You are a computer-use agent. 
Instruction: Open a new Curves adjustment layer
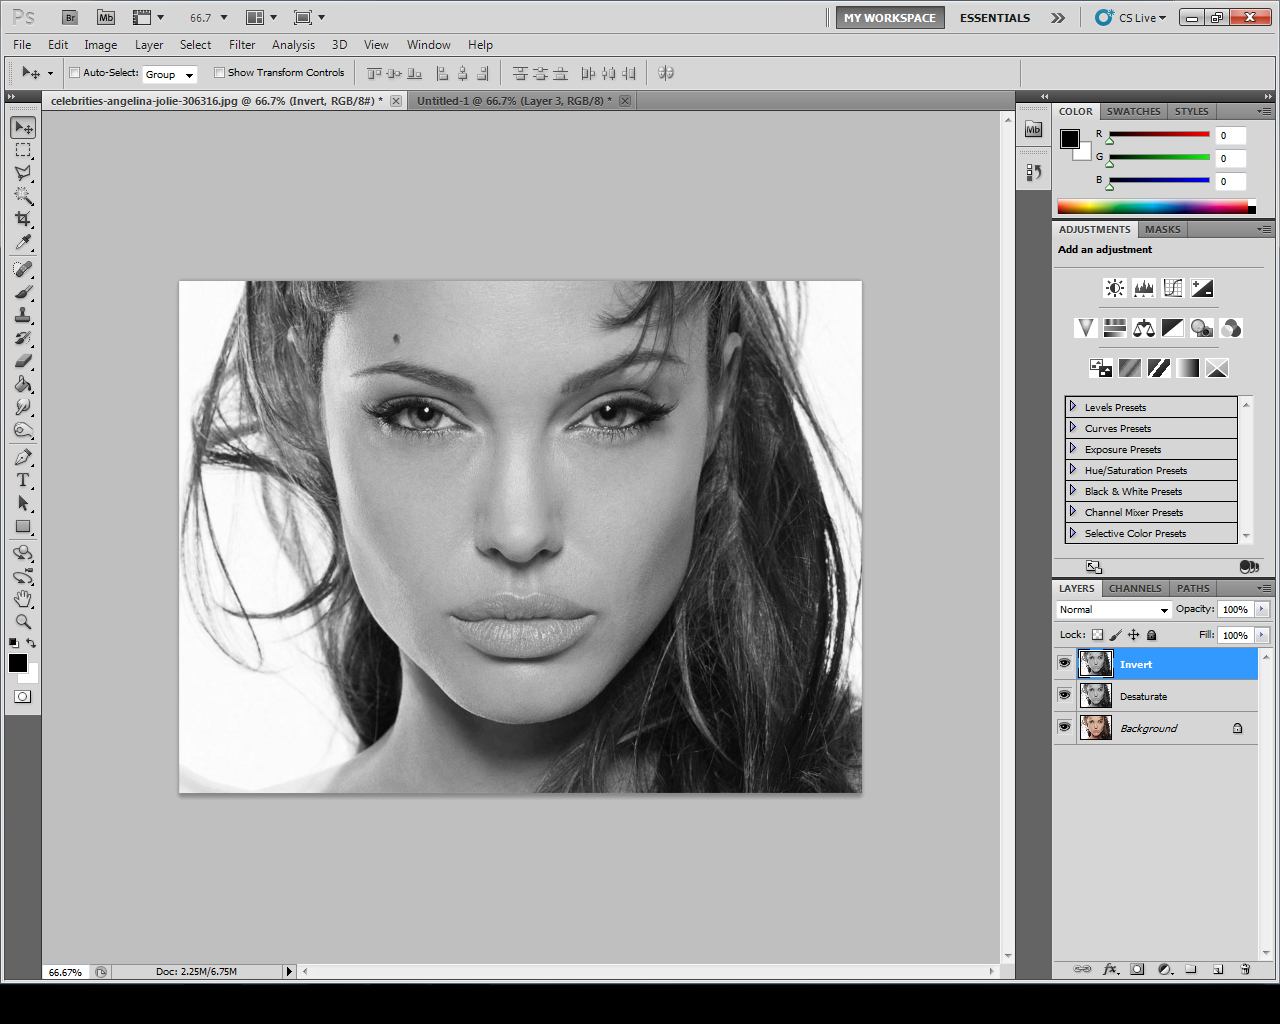click(1172, 288)
